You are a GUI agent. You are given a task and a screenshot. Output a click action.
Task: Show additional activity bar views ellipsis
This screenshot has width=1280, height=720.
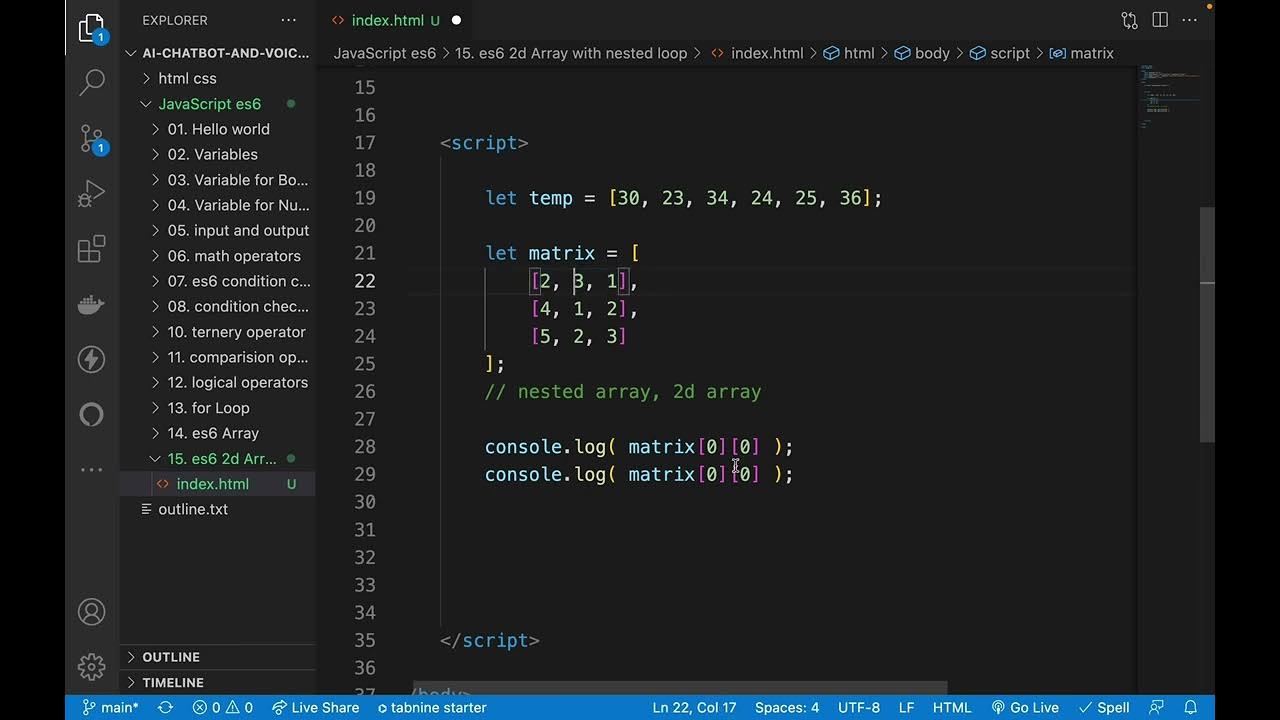coord(91,469)
